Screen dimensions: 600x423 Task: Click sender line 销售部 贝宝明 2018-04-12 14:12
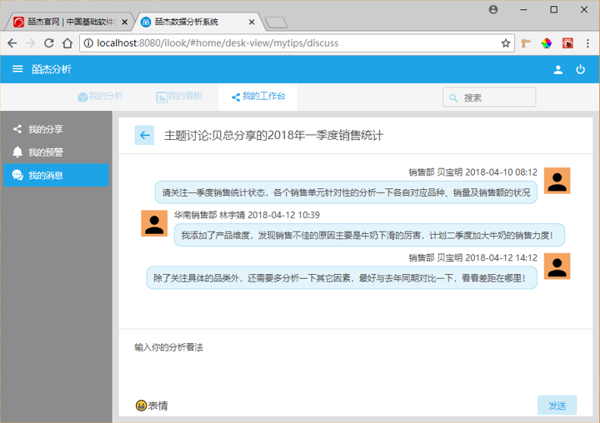pyautogui.click(x=473, y=258)
